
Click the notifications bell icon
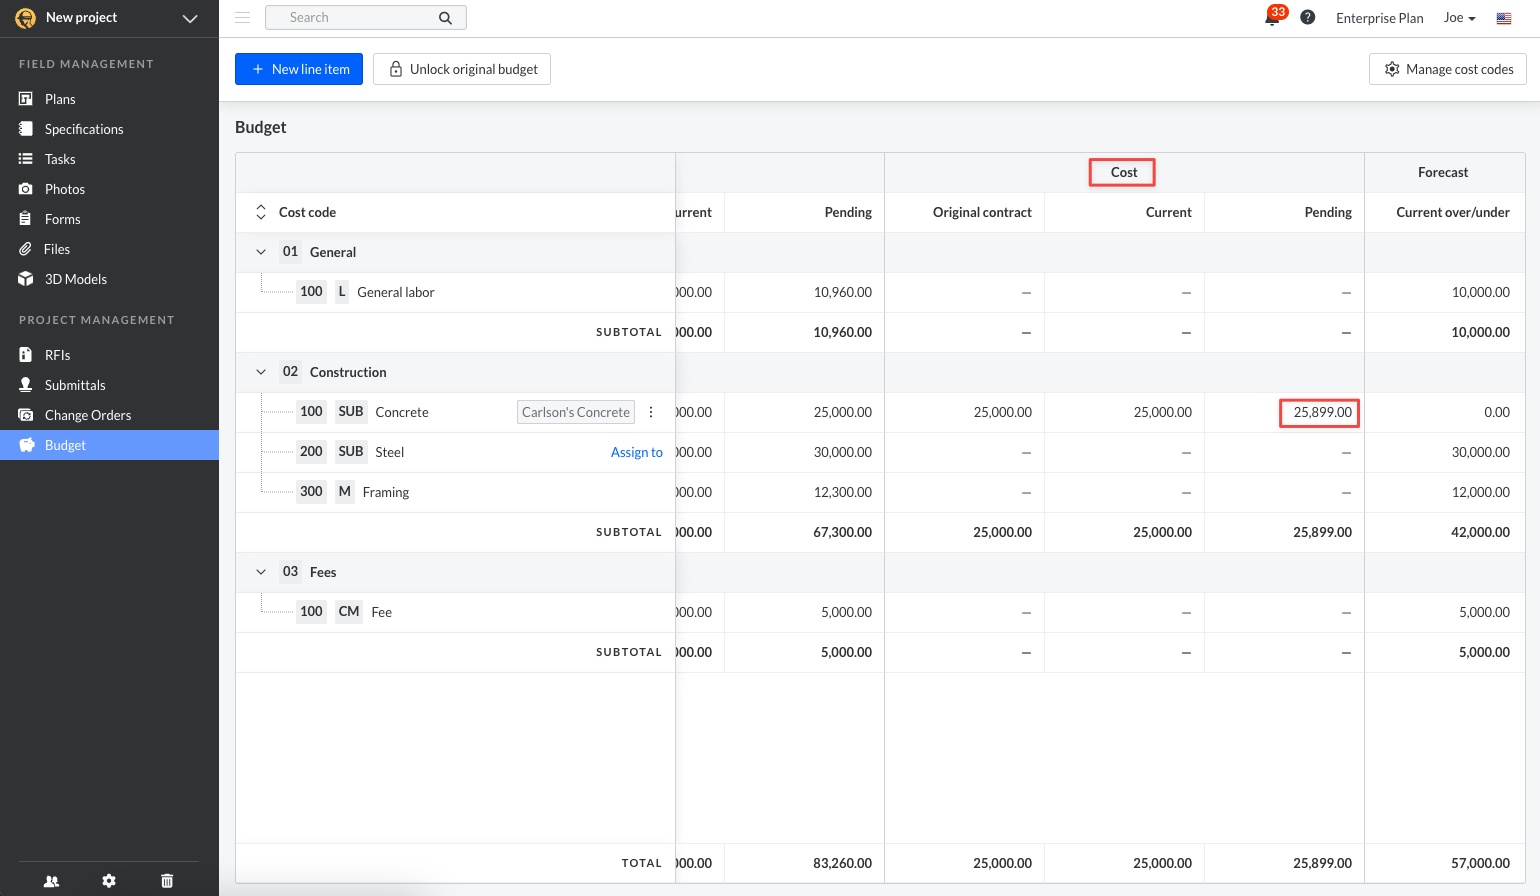pyautogui.click(x=1272, y=18)
